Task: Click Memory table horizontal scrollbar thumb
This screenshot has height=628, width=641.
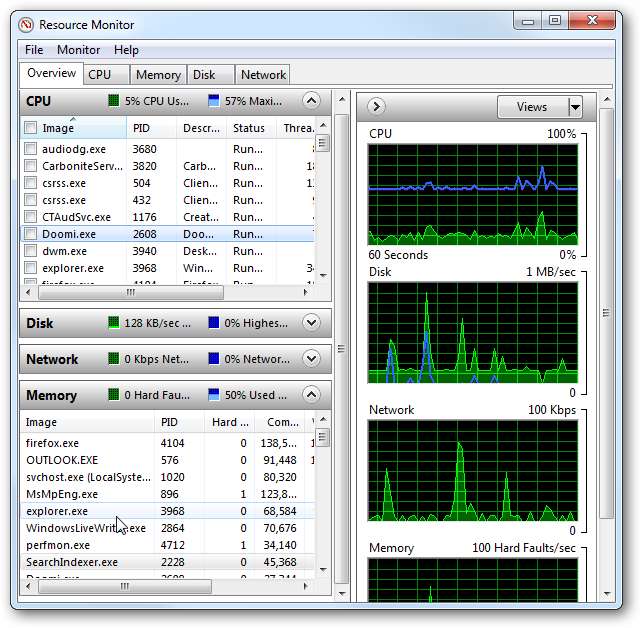Action: click(x=125, y=586)
